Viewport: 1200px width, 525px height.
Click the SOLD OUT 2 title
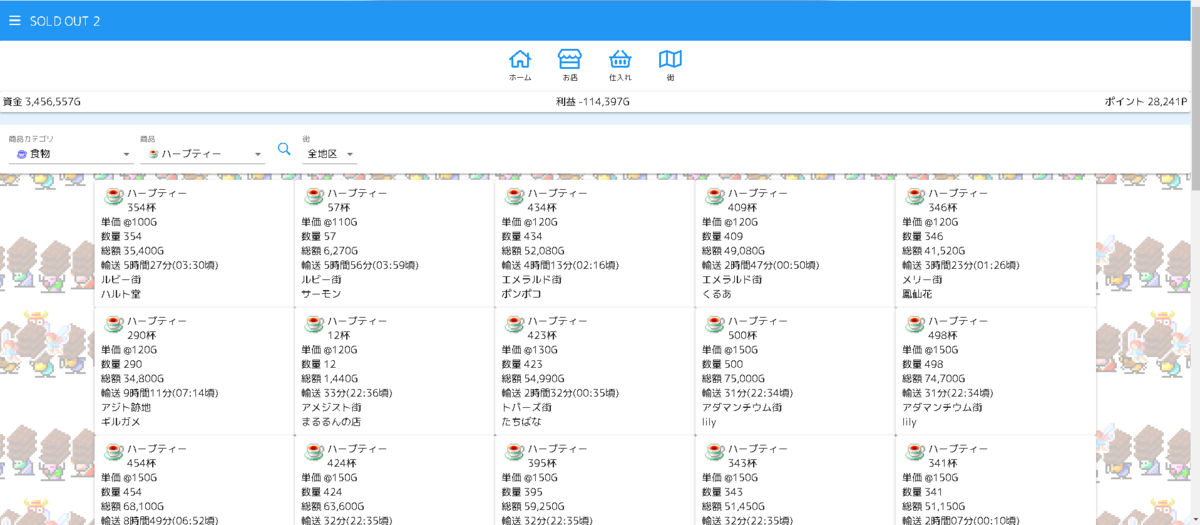click(64, 21)
